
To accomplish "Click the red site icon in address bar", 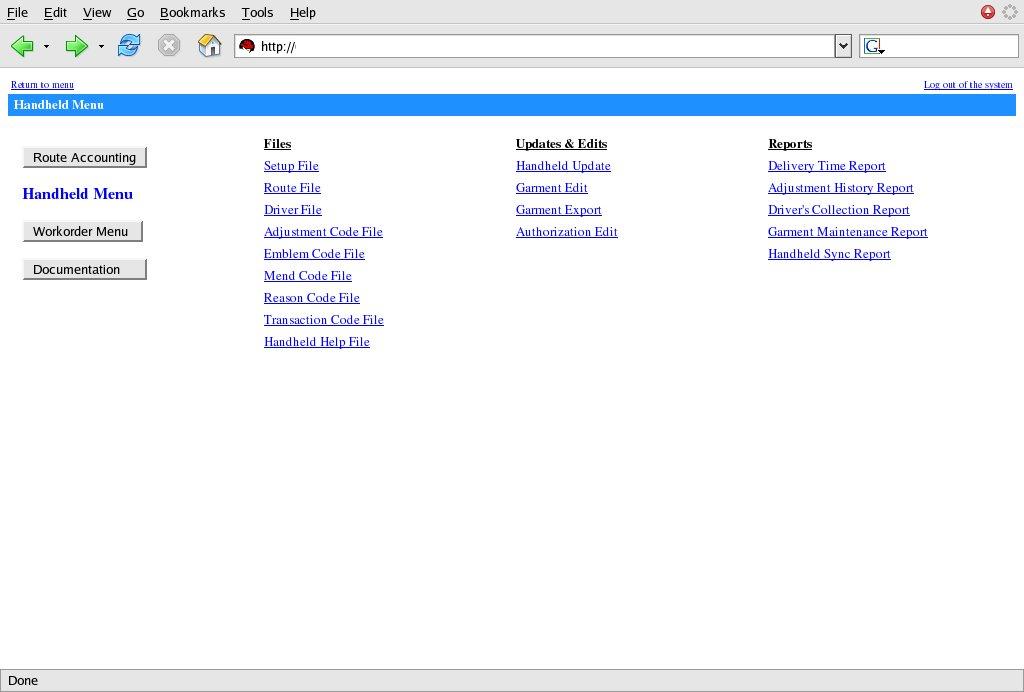I will pyautogui.click(x=247, y=46).
